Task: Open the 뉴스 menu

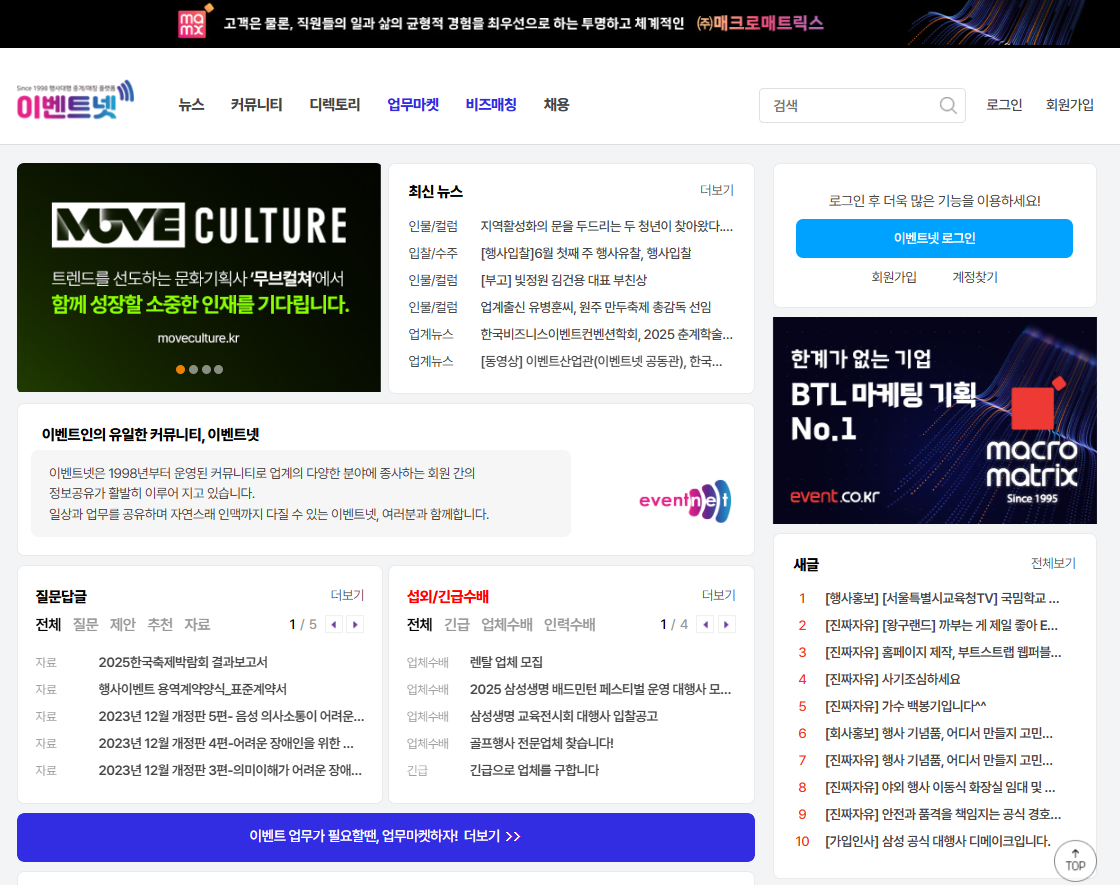Action: [x=191, y=104]
